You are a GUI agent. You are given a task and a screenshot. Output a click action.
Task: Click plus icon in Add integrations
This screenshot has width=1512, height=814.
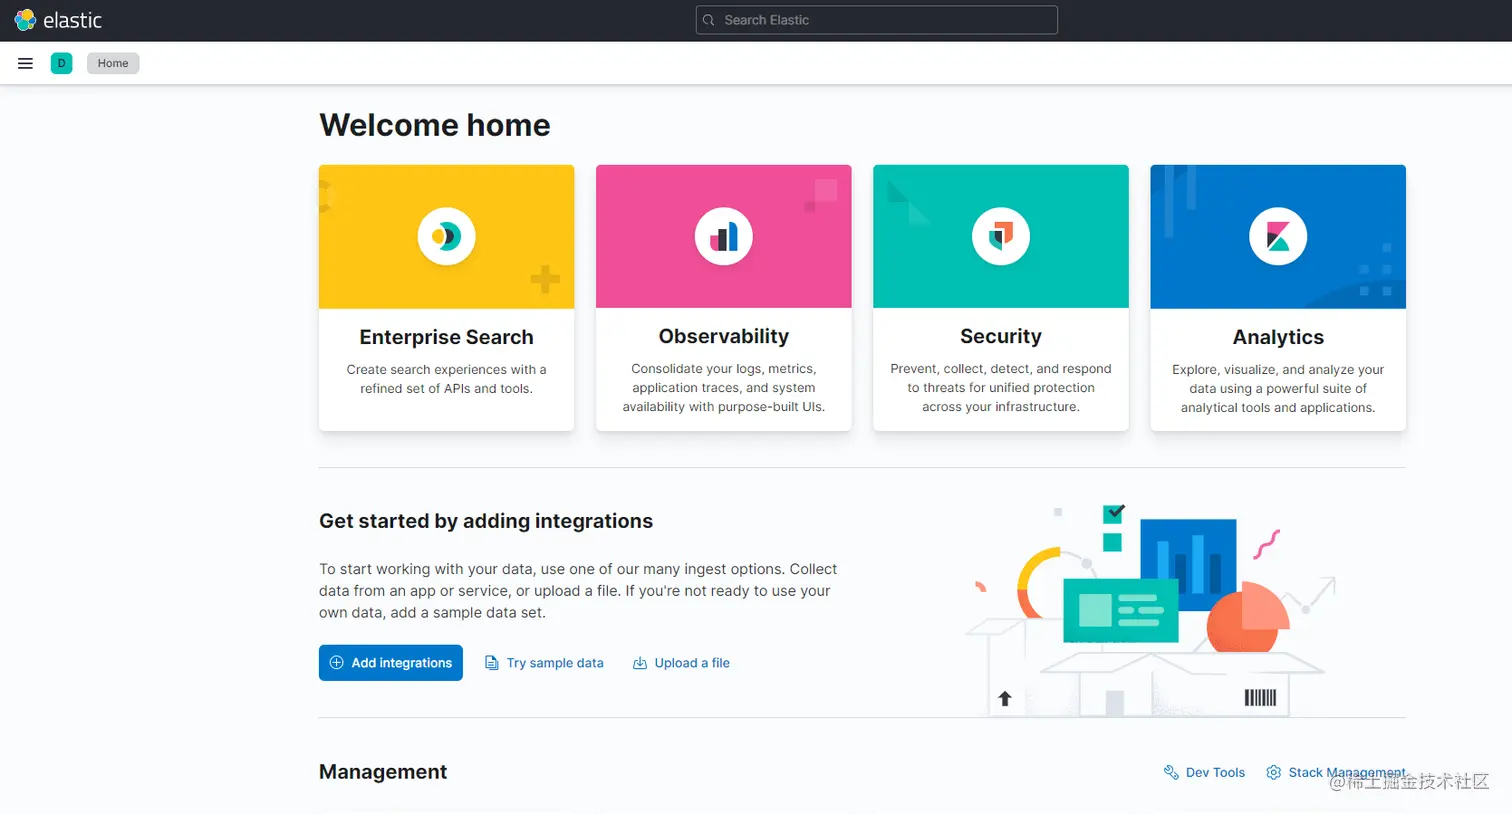pos(337,663)
